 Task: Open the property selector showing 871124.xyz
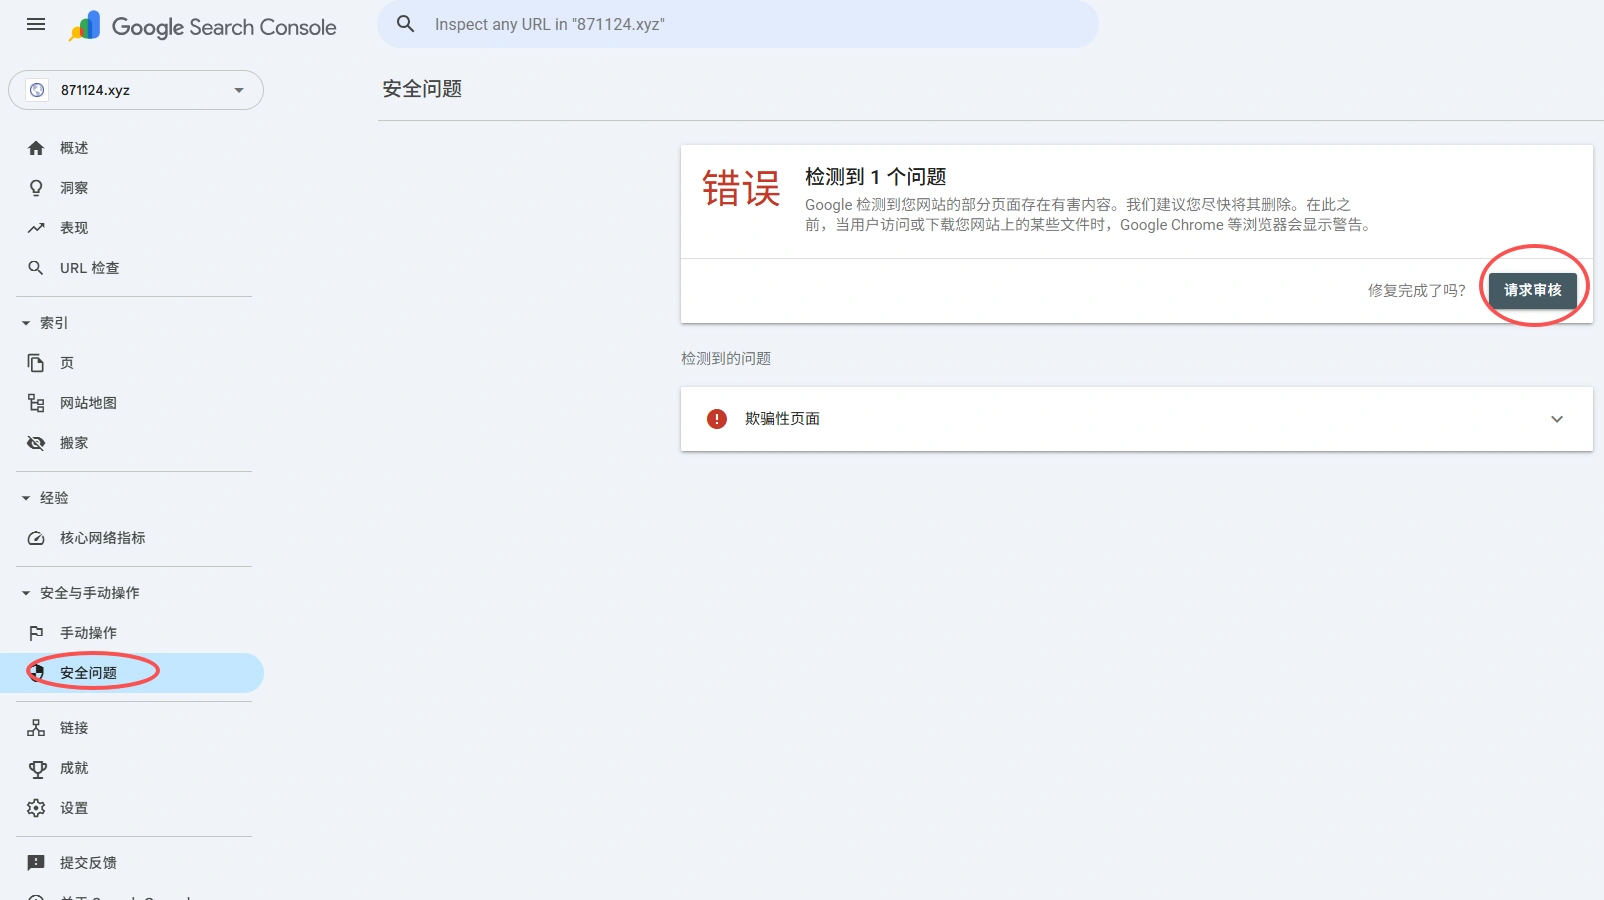136,90
